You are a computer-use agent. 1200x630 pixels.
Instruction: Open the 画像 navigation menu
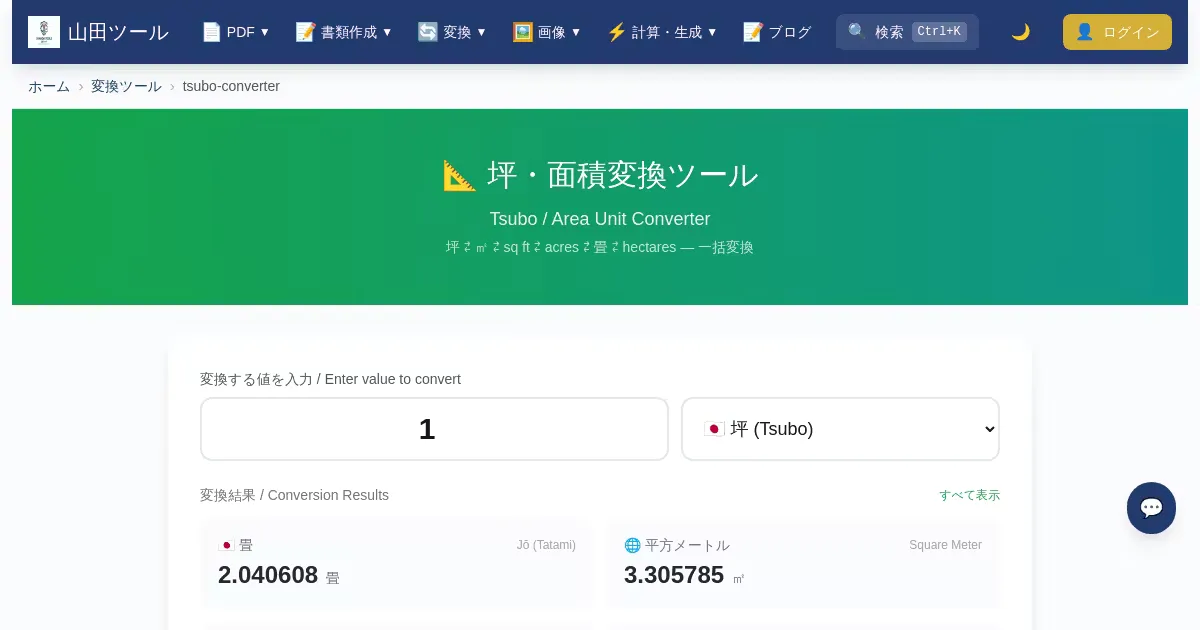click(x=547, y=32)
